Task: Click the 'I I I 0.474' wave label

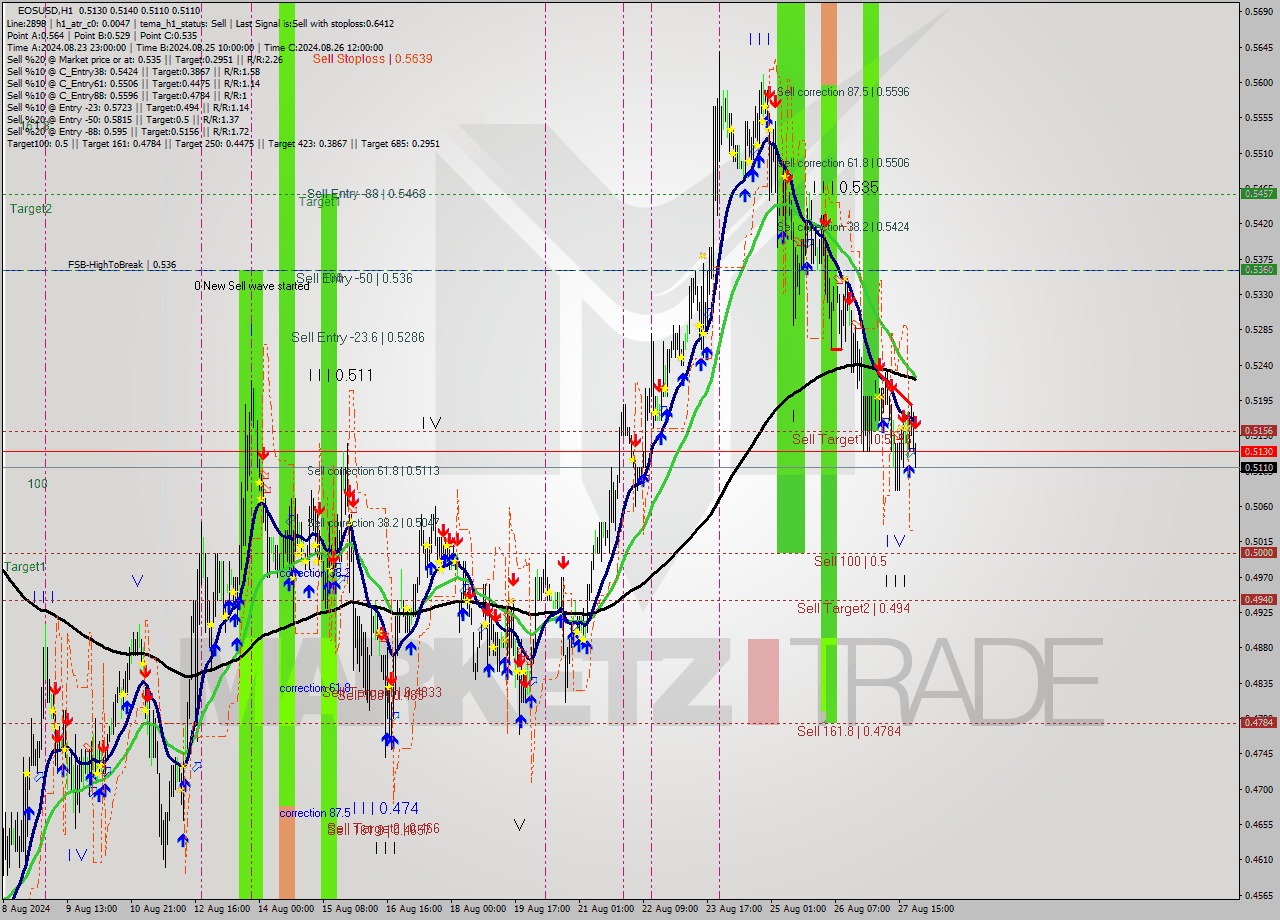Action: (x=385, y=808)
